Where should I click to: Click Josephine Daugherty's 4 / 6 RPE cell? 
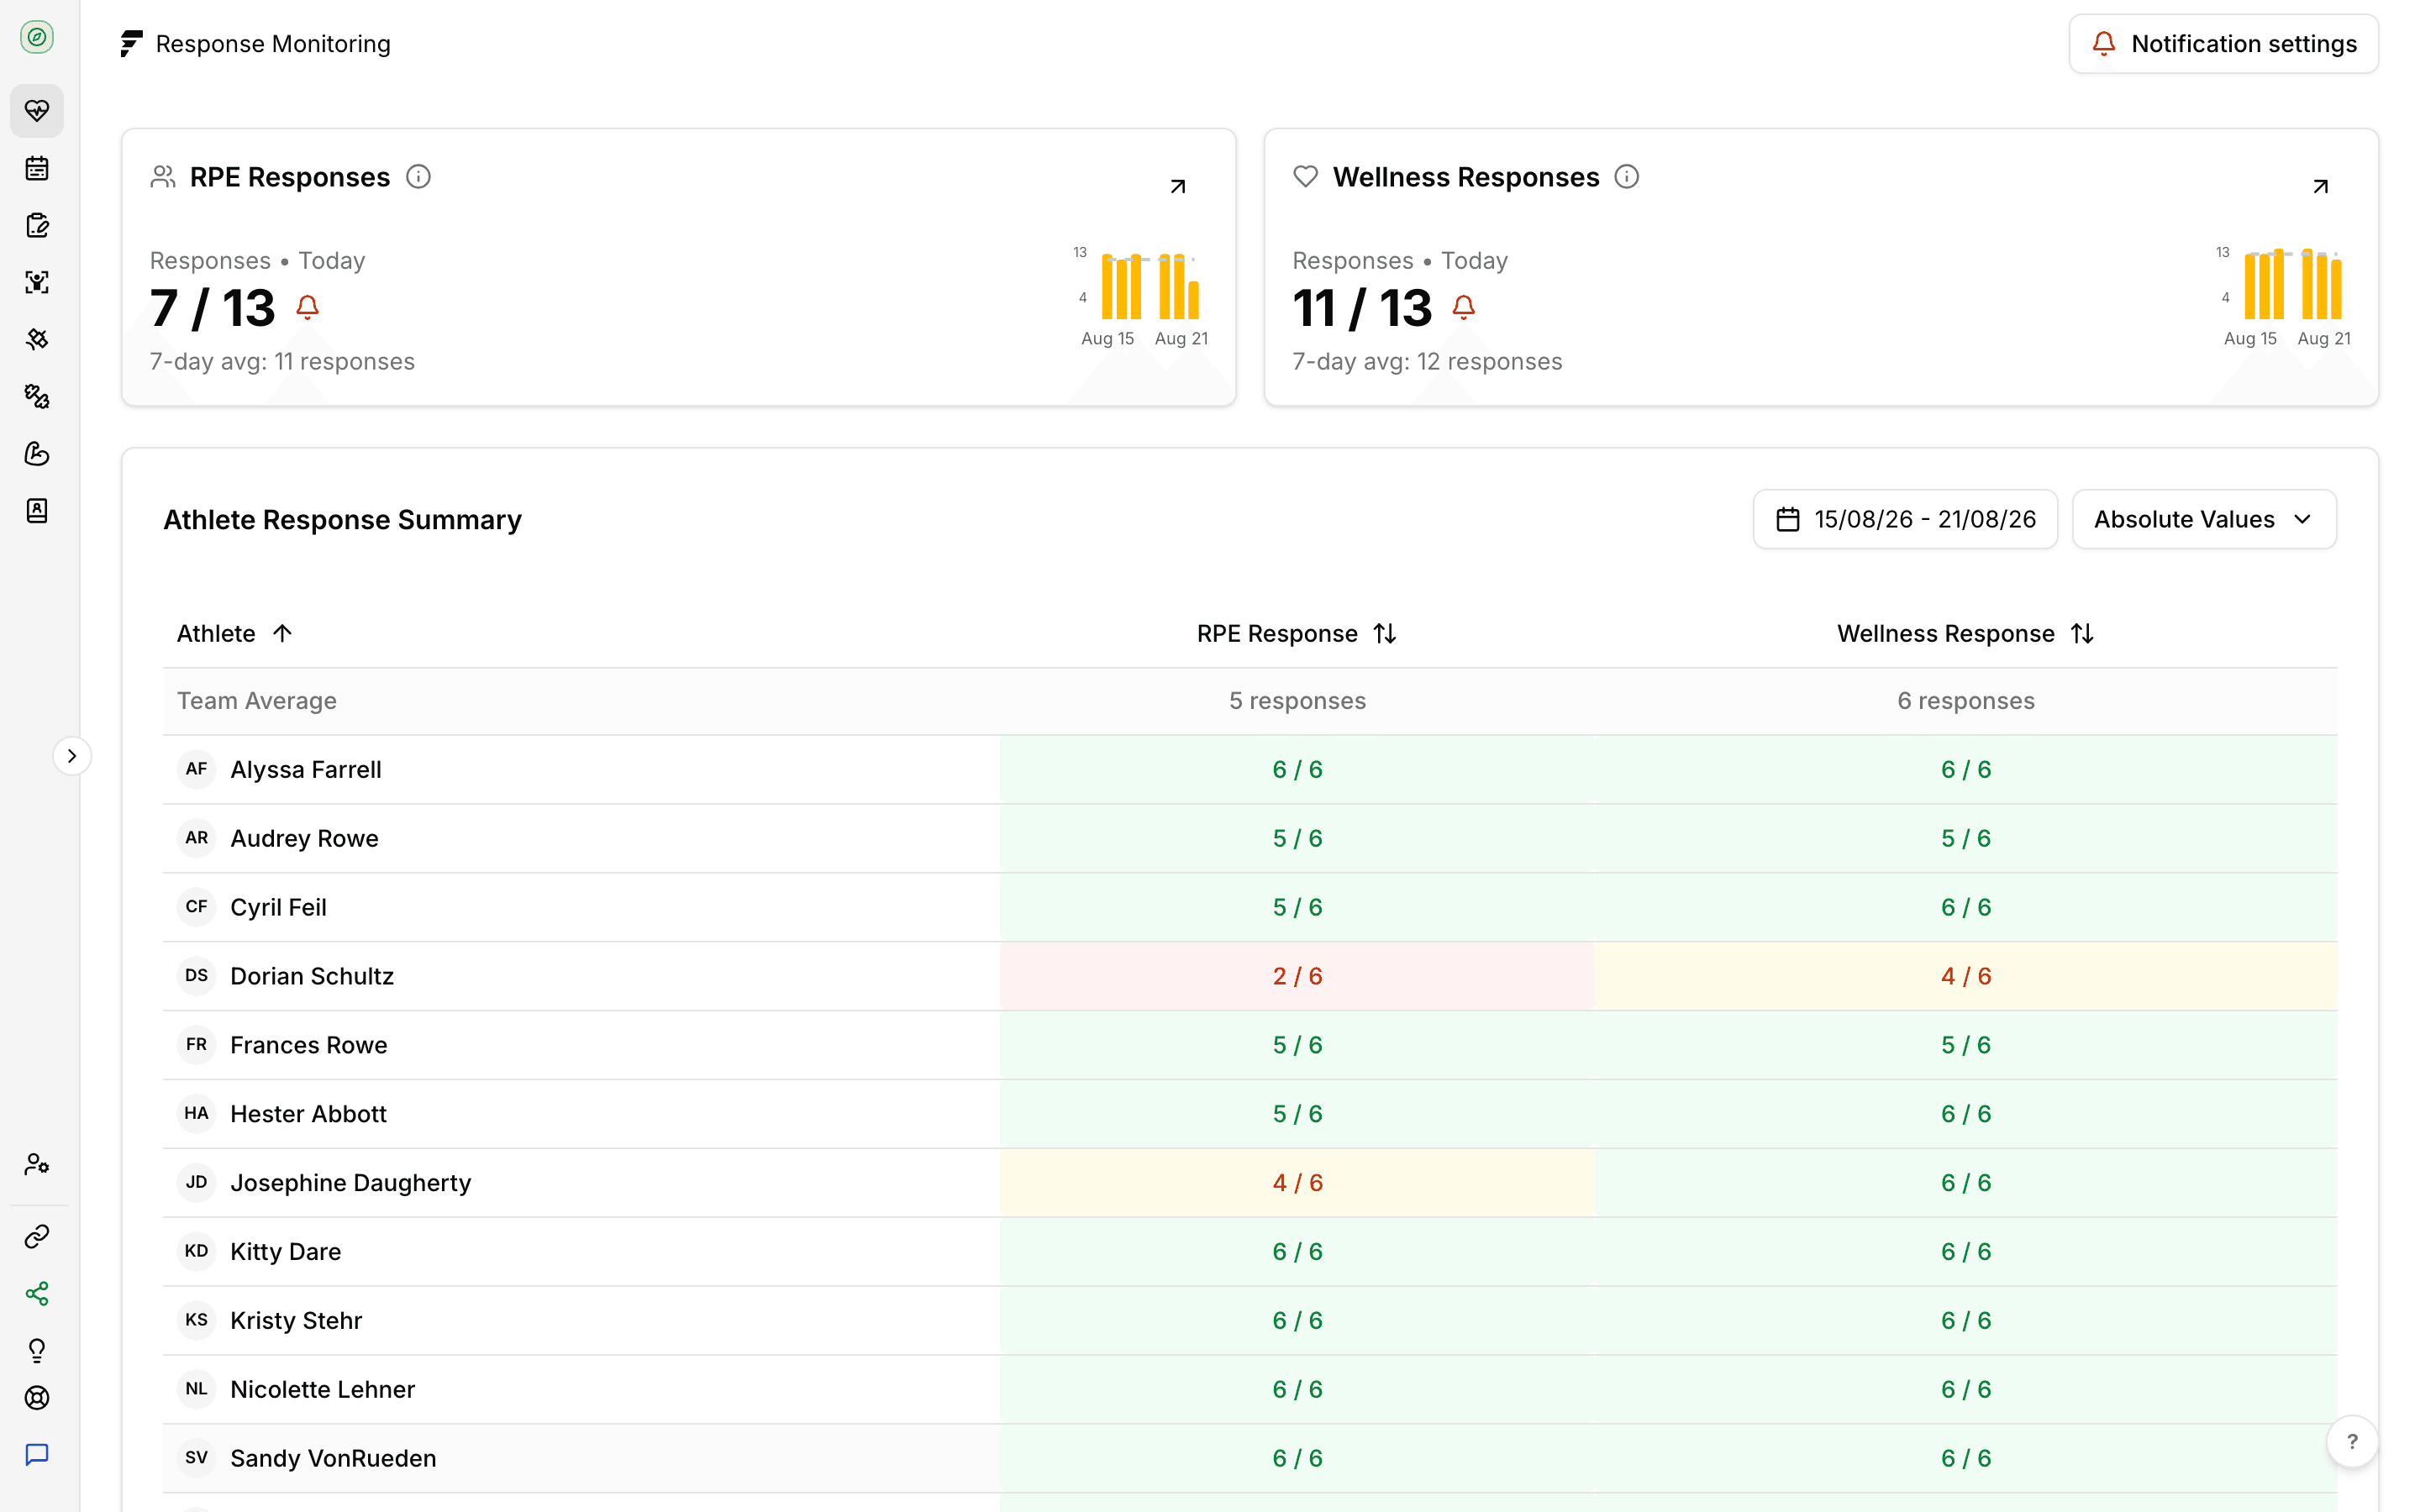1297,1183
